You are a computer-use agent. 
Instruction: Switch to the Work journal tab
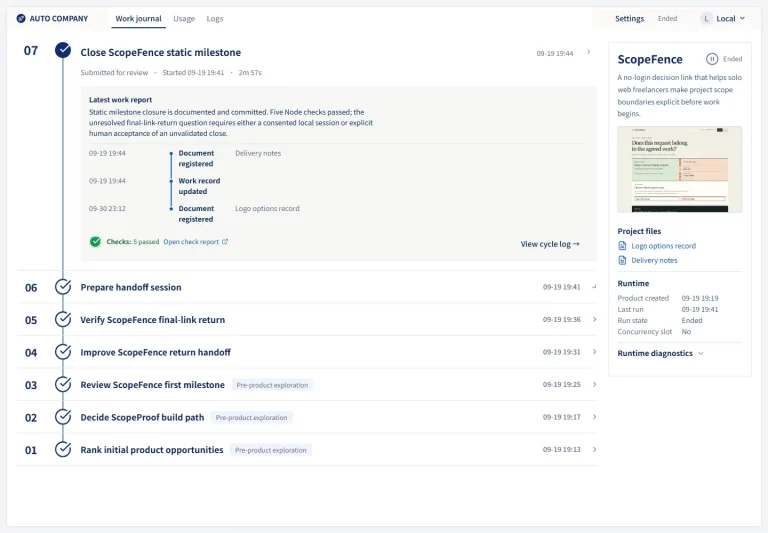(x=138, y=19)
